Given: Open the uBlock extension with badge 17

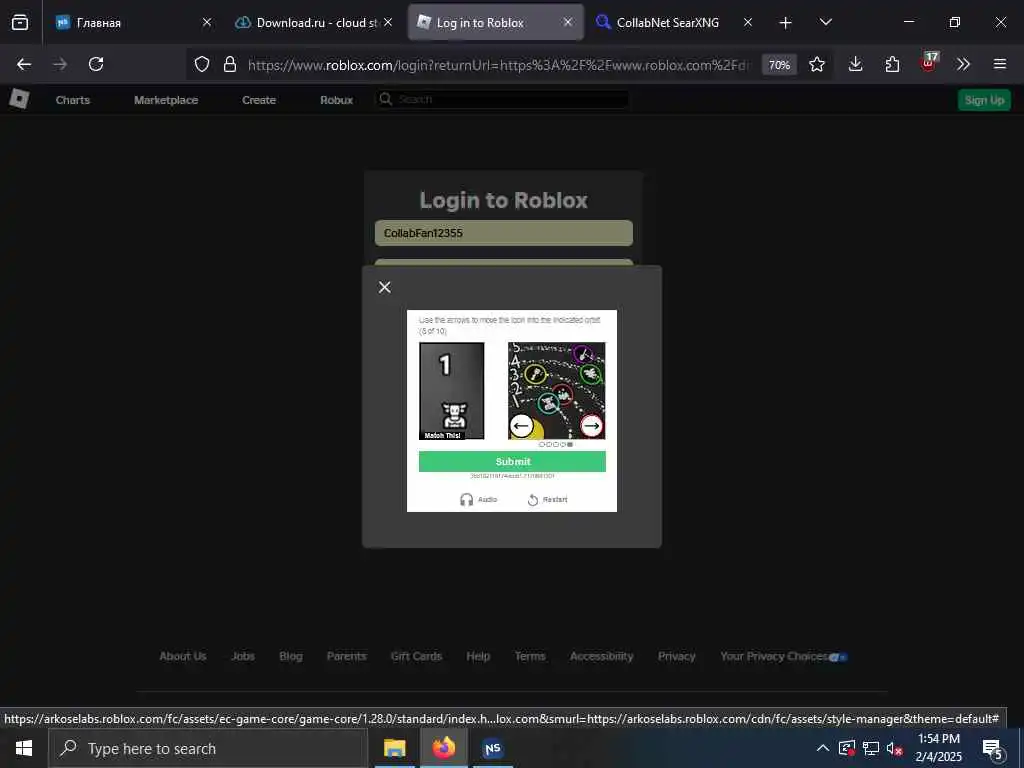Looking at the screenshot, I should point(928,63).
